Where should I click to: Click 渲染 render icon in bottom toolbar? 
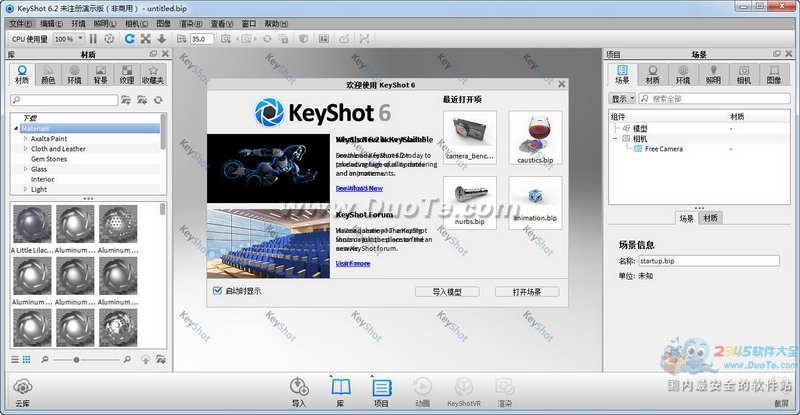click(x=505, y=392)
